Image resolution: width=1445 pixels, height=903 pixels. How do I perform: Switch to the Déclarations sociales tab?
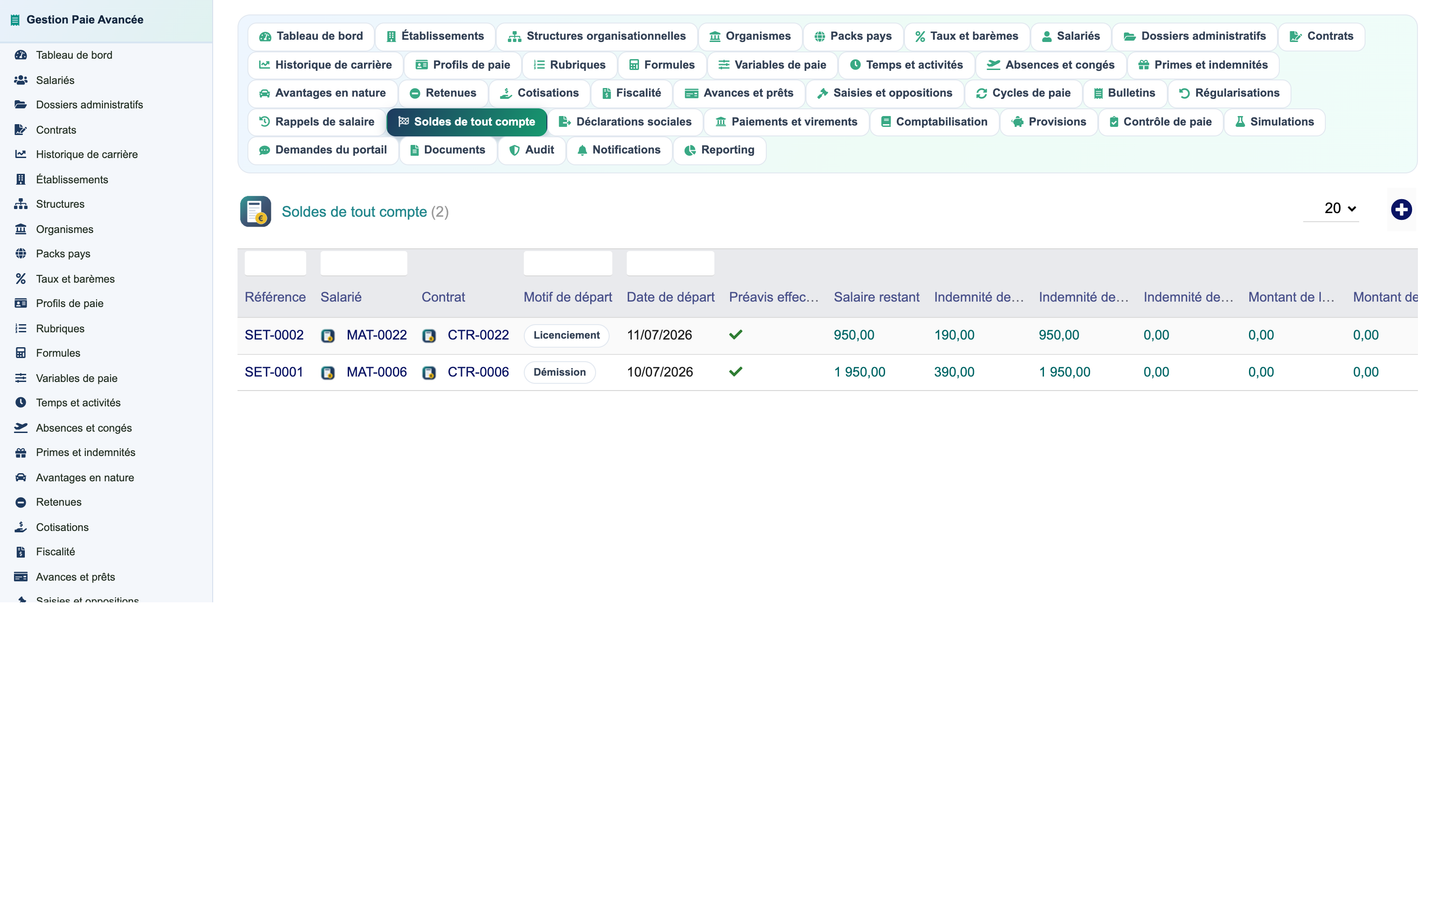tap(625, 122)
